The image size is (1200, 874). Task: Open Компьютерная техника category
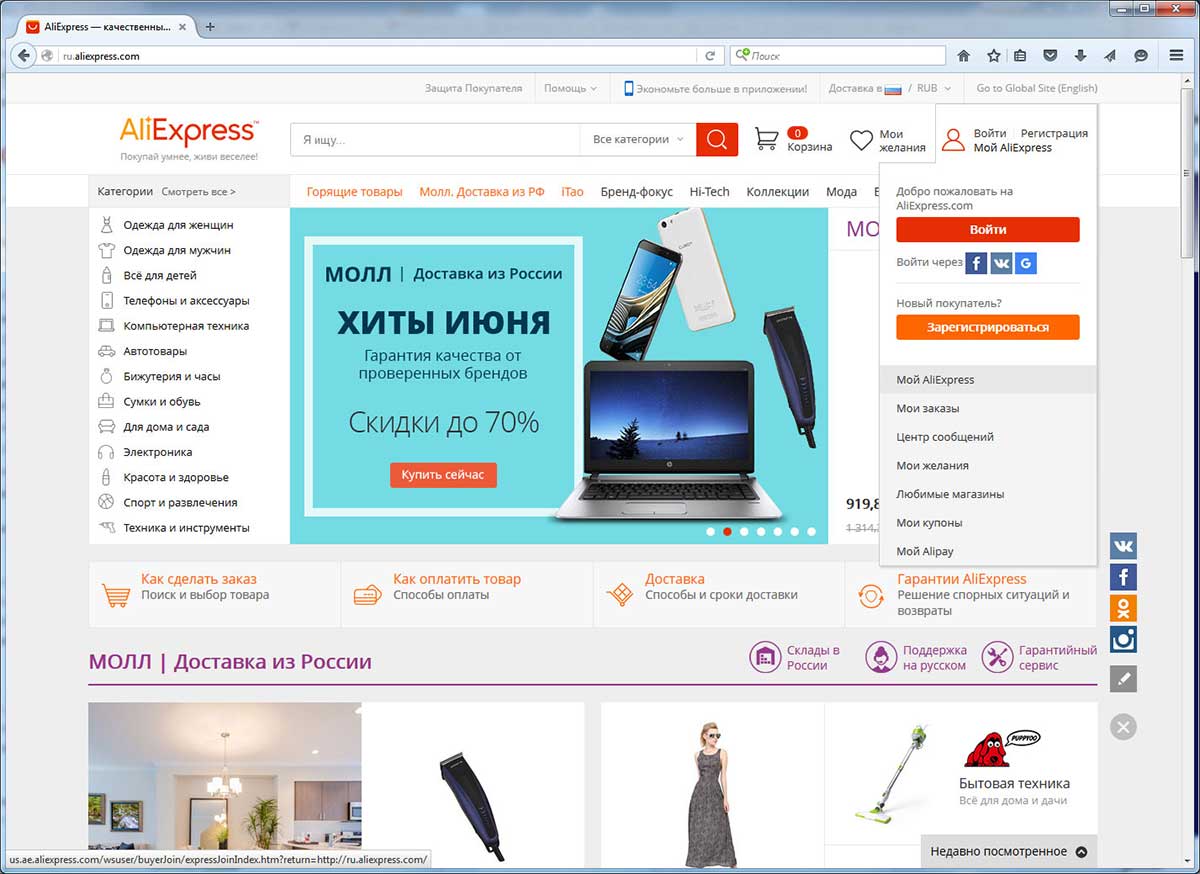[186, 326]
